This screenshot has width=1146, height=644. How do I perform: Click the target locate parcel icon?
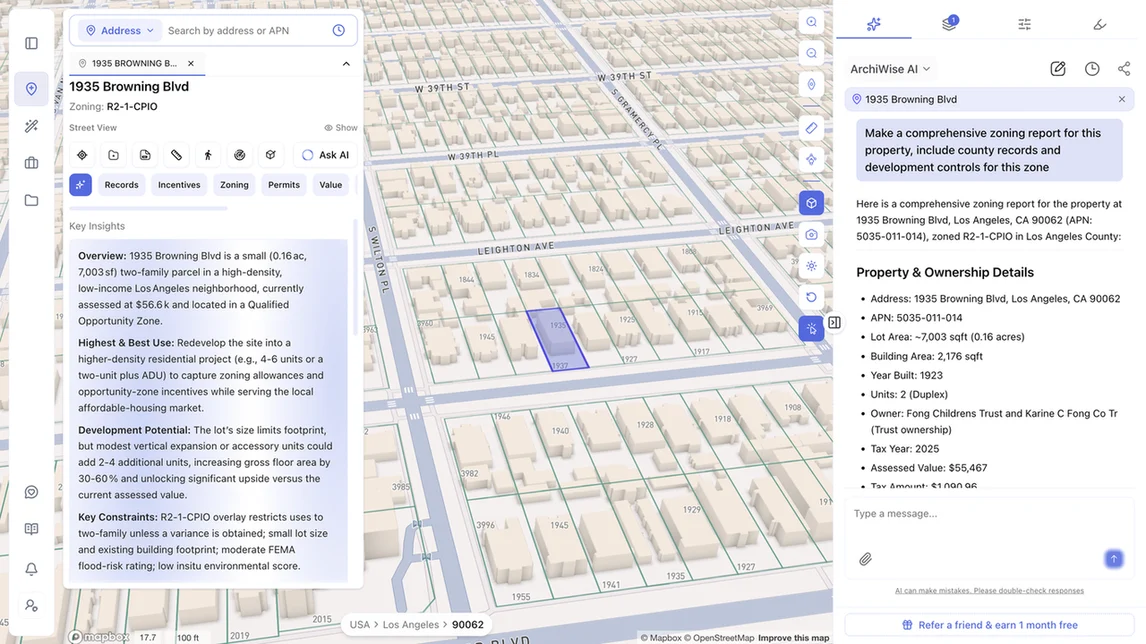point(82,155)
